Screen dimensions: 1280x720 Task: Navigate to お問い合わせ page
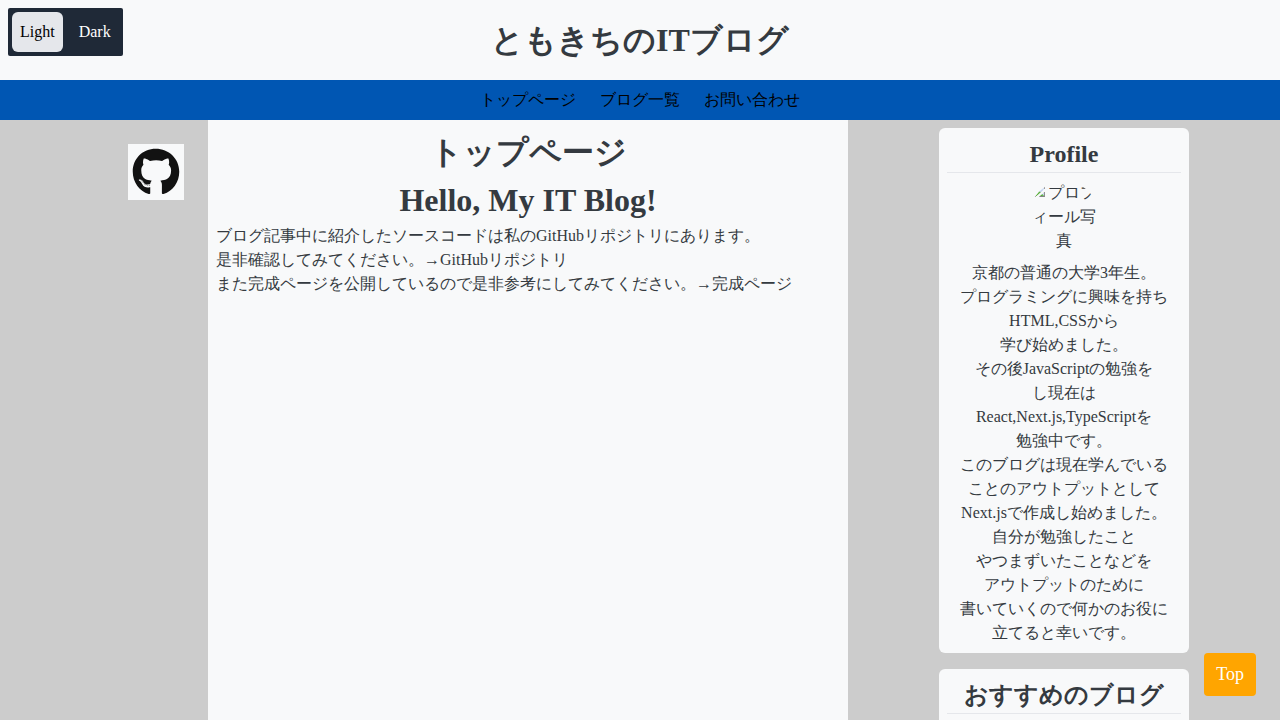pyautogui.click(x=751, y=100)
